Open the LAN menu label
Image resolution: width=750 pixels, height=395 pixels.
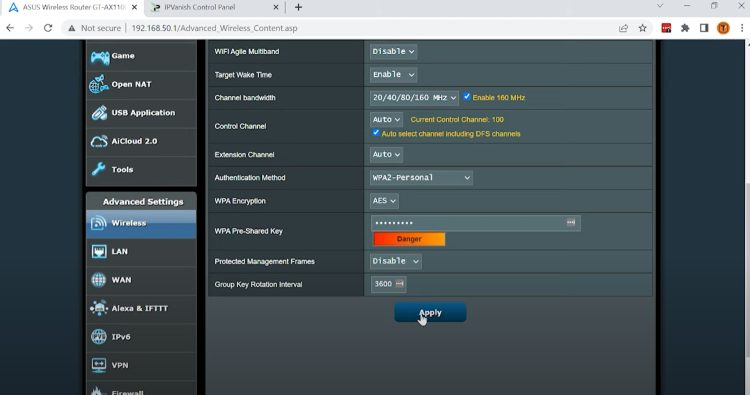click(x=120, y=252)
